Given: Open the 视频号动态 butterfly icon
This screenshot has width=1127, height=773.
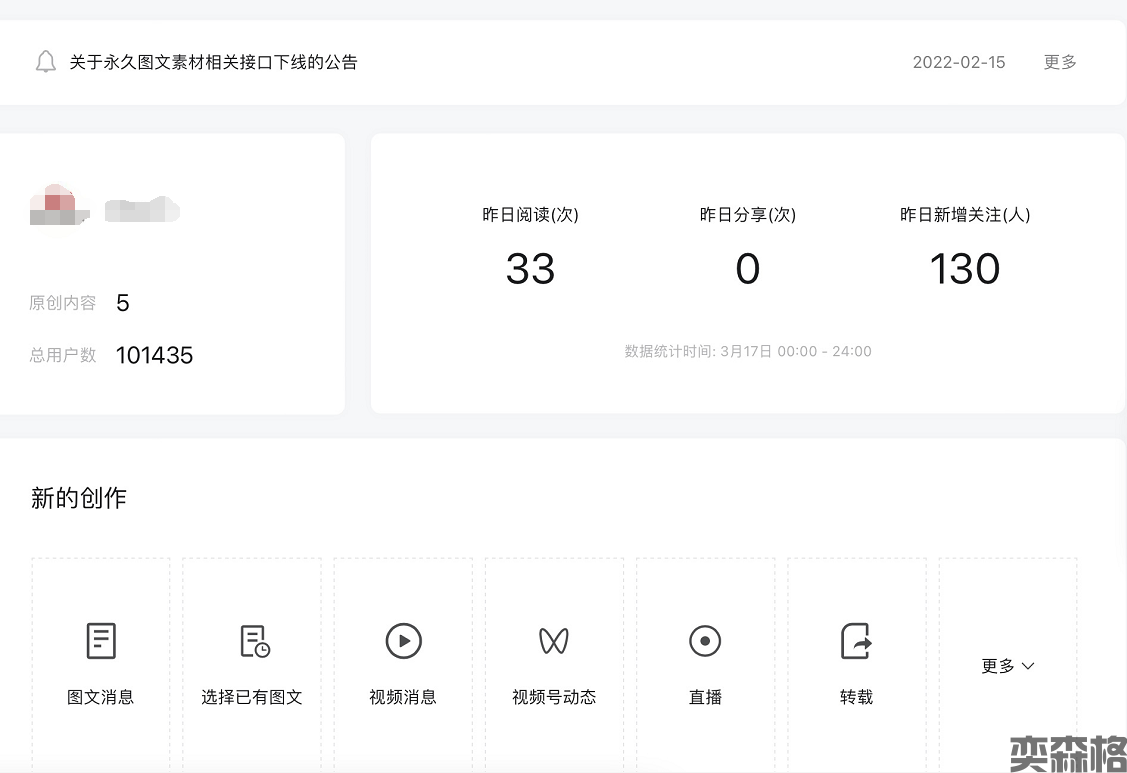Looking at the screenshot, I should tap(554, 641).
